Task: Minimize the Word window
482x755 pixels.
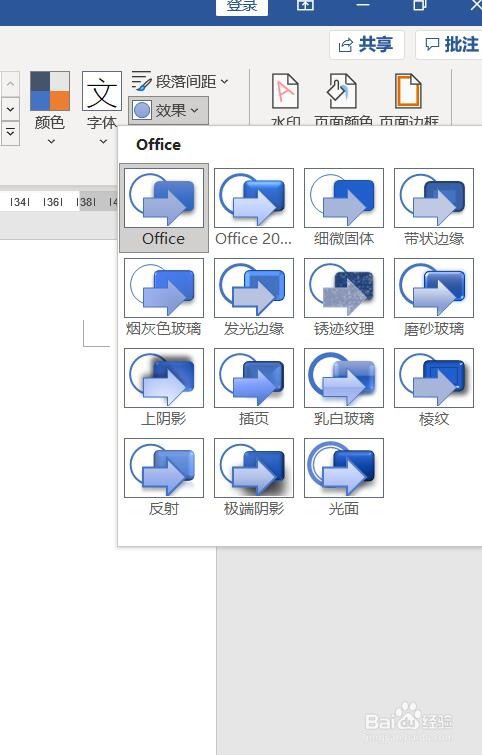Action: click(363, 5)
